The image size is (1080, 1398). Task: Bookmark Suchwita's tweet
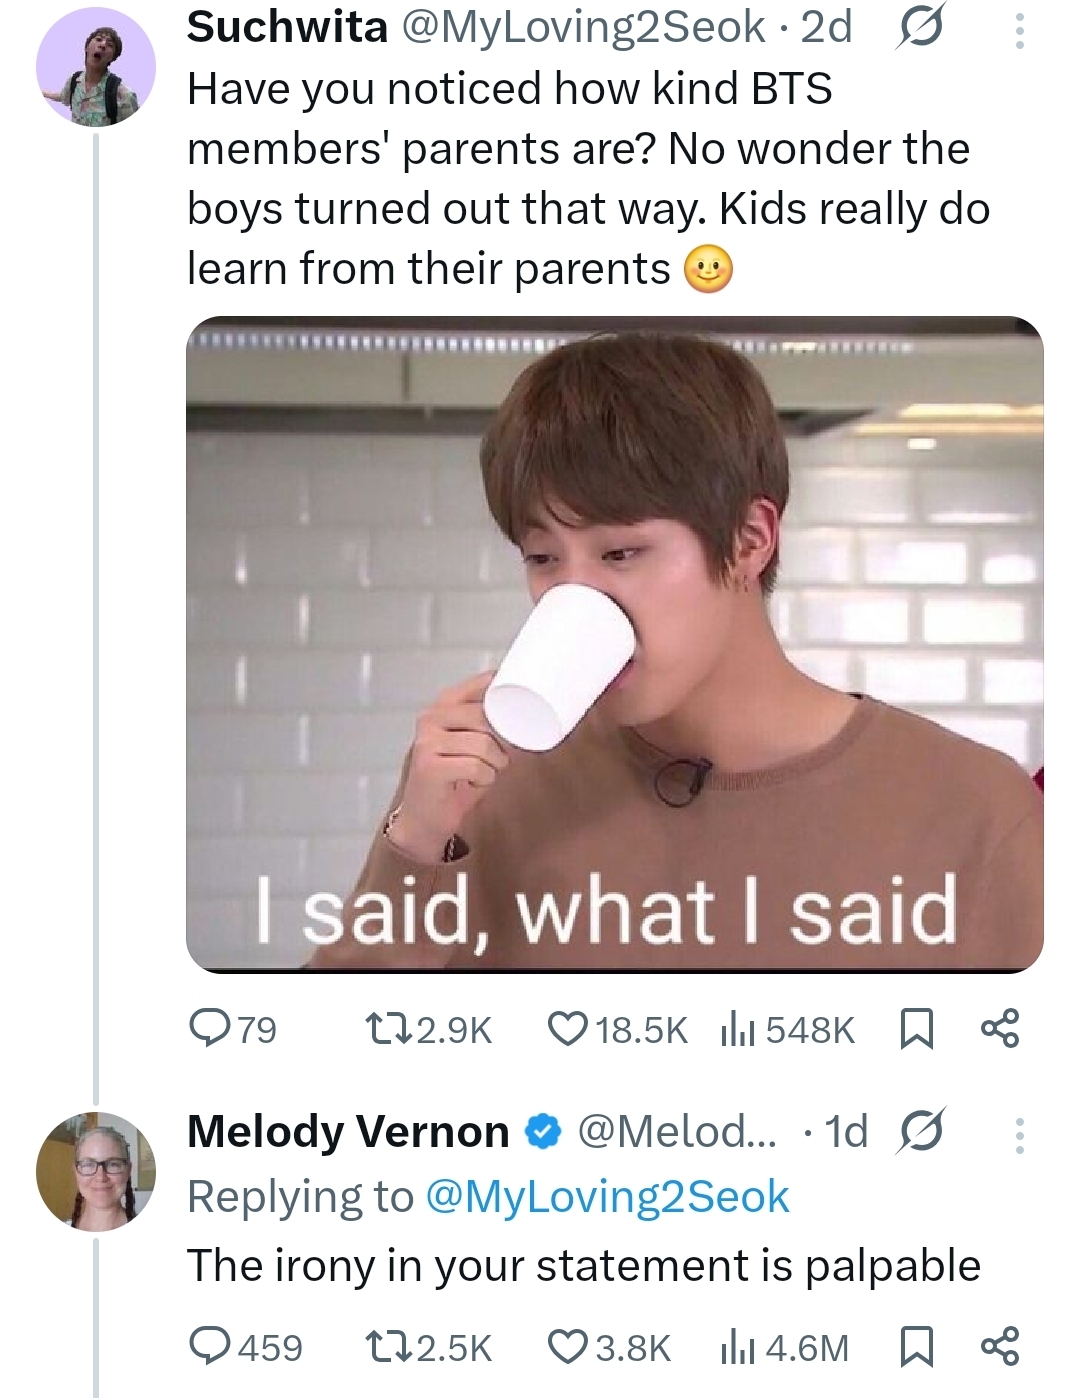[x=917, y=1028]
